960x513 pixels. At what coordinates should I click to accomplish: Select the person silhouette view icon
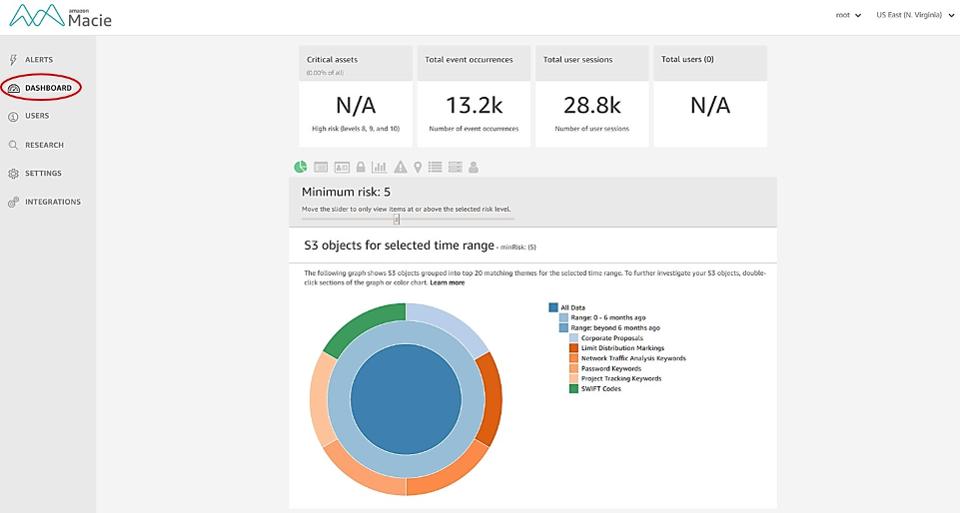(x=473, y=167)
